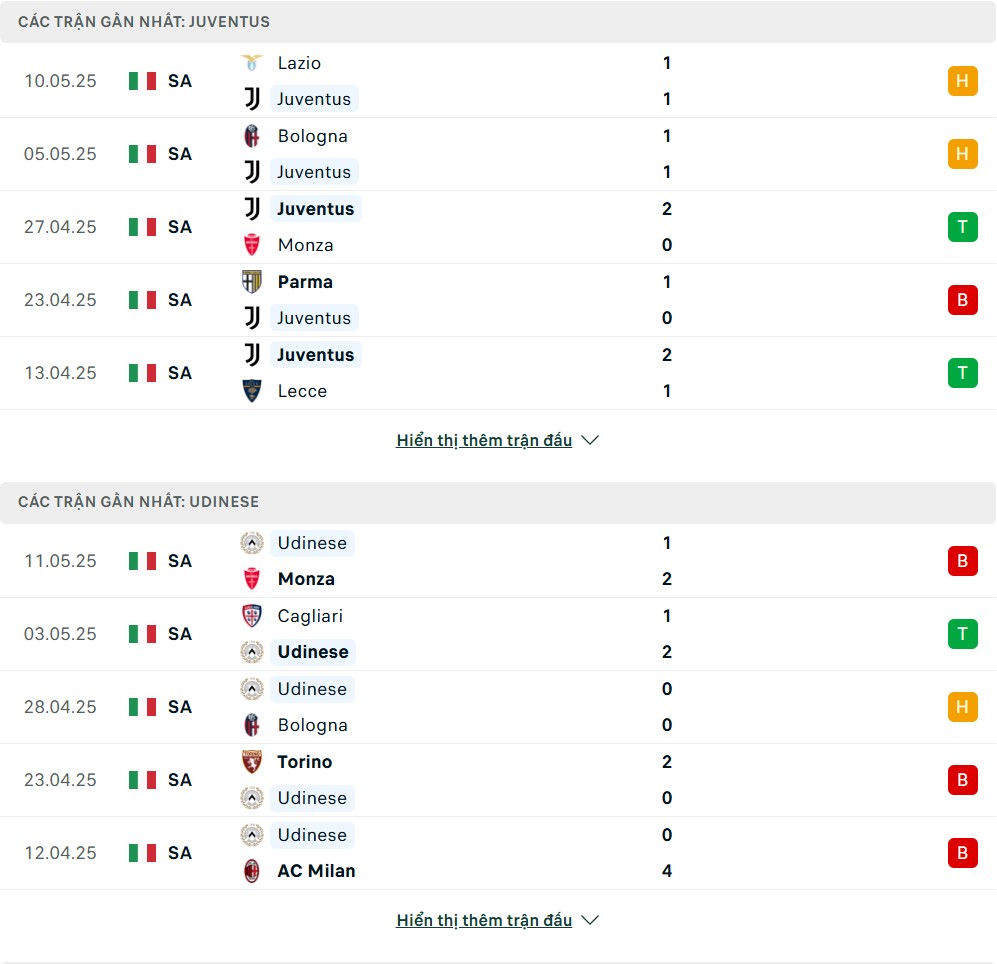The image size is (997, 964).
Task: Click the Parma club crest icon
Action: coord(252,282)
